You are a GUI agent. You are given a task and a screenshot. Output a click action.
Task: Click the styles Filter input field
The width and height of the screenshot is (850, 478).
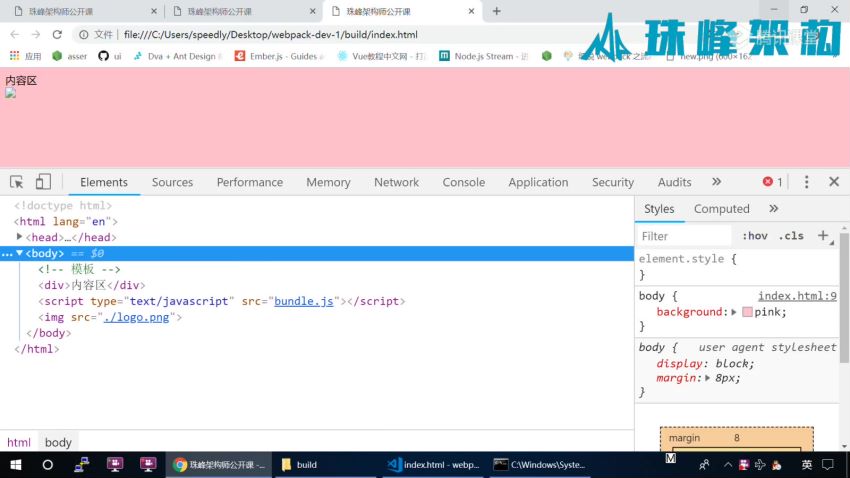click(x=684, y=236)
